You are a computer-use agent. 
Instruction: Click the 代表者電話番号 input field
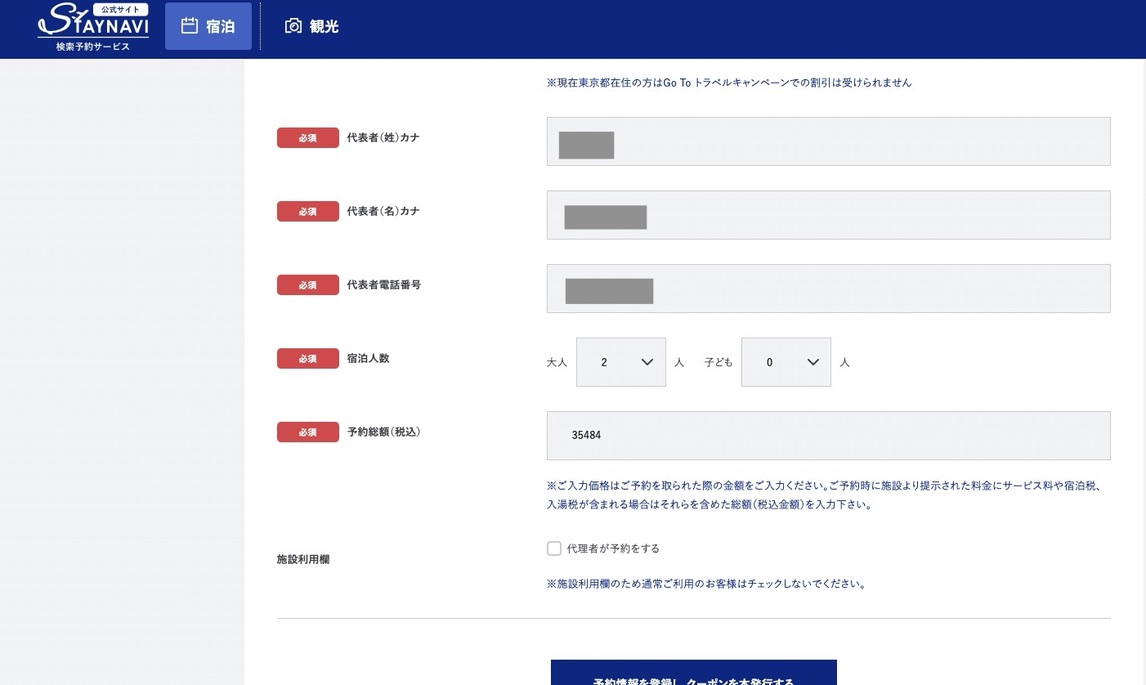tap(828, 288)
